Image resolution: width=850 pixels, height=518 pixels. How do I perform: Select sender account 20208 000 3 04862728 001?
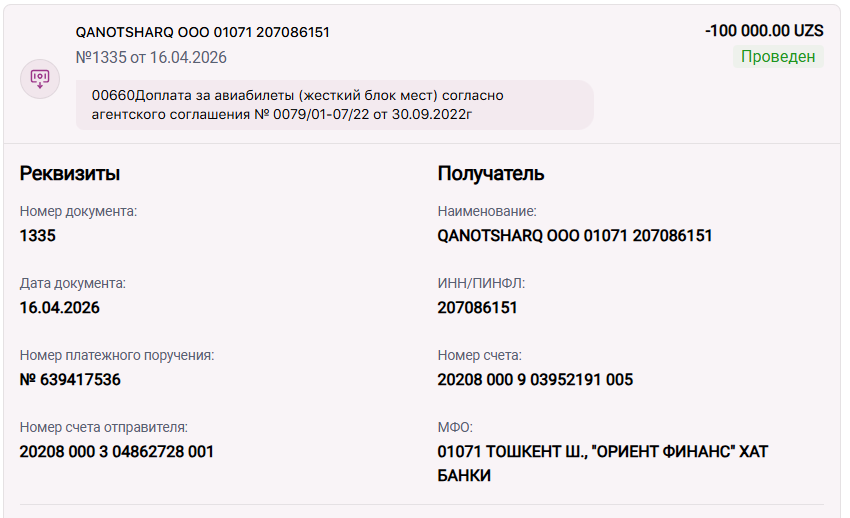coord(117,452)
